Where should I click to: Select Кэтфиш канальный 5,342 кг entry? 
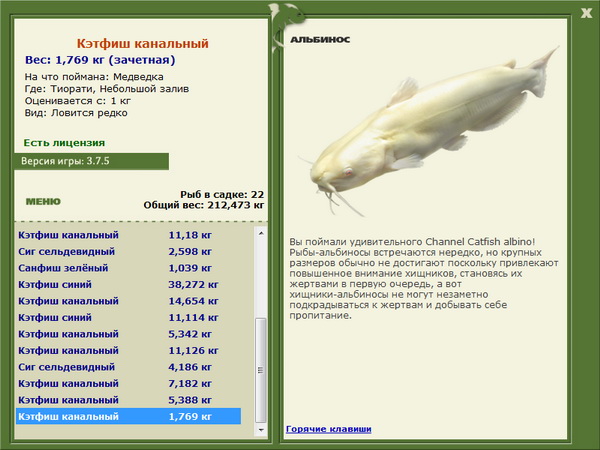click(129, 334)
